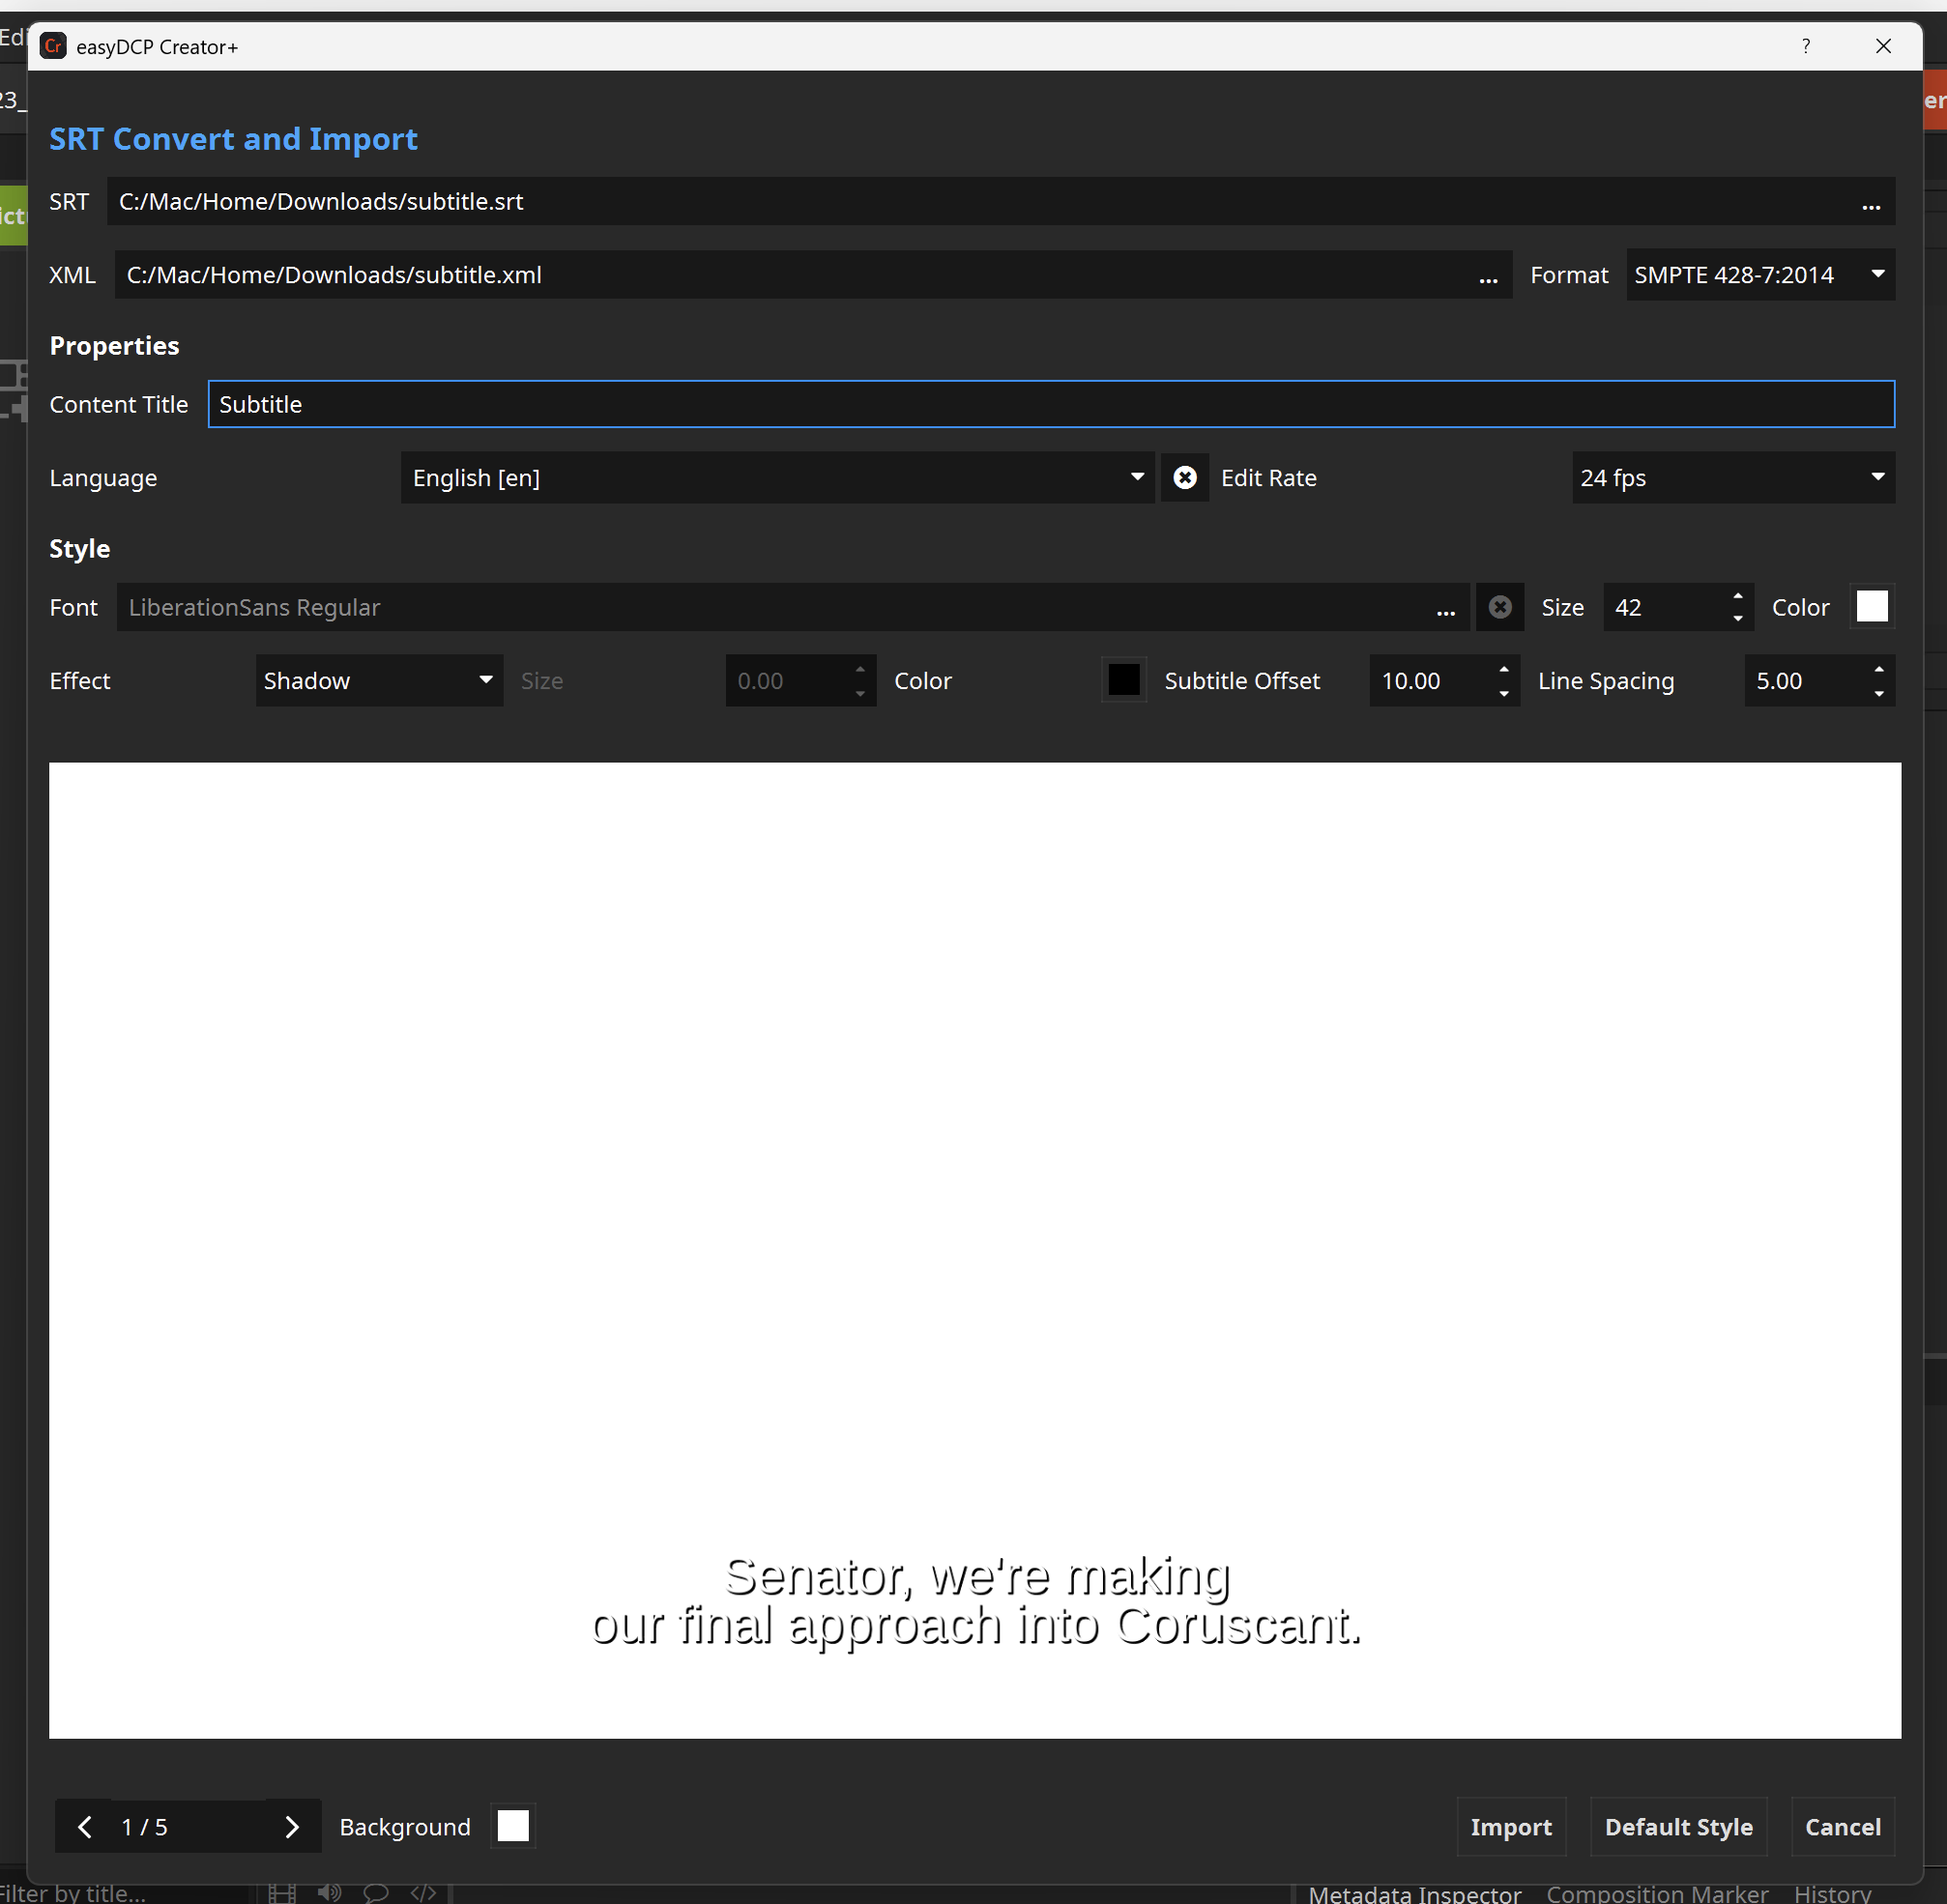Open the Edit Rate 24 fps dropdown
Screen dimensions: 1947x1904
[x=1732, y=478]
